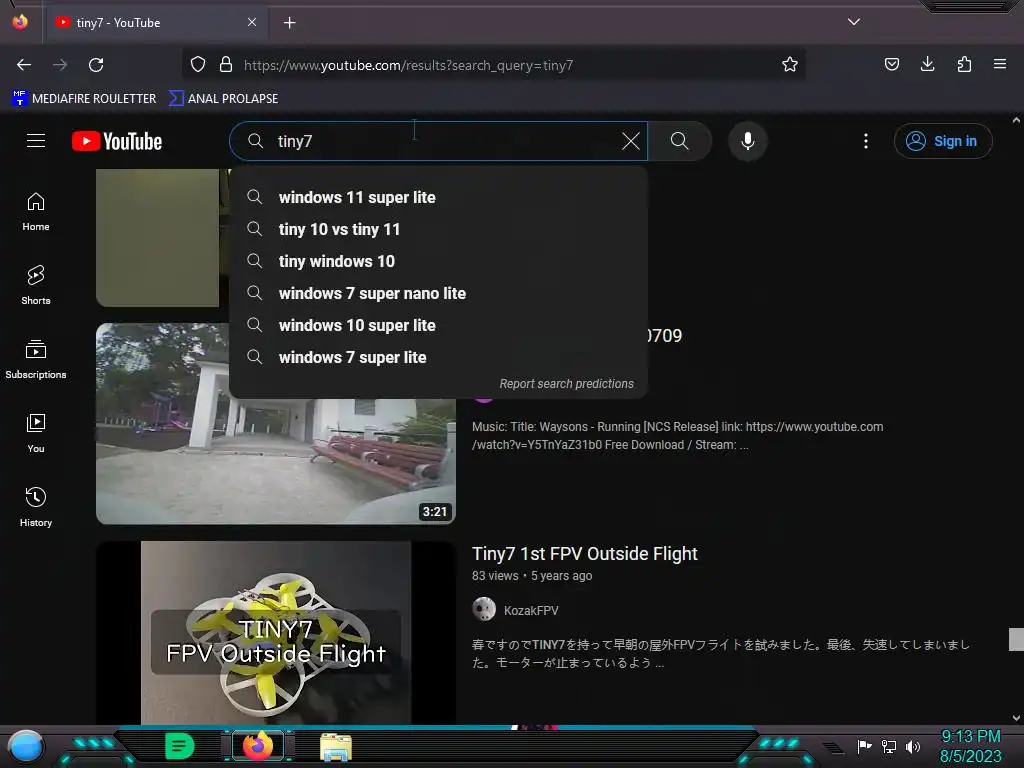Select suggestion 'windows 7 super nano lite'
The width and height of the screenshot is (1024, 768).
click(x=438, y=293)
